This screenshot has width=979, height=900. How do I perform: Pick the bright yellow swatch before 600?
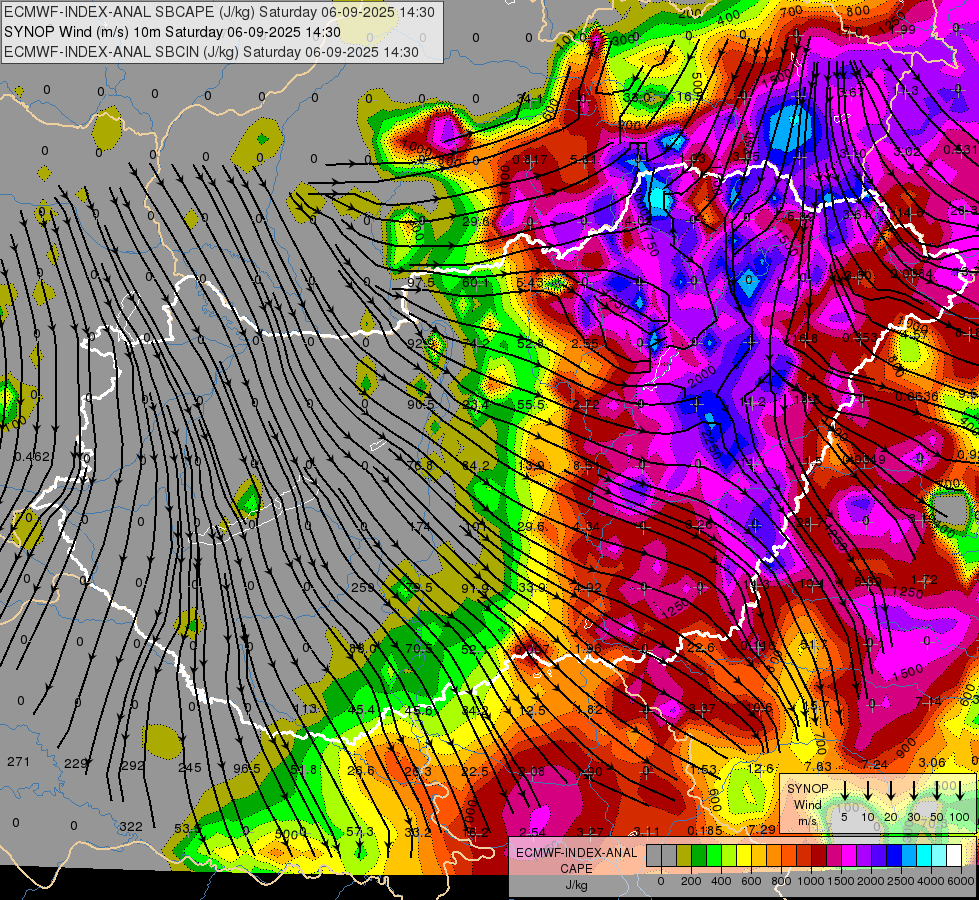click(x=744, y=855)
